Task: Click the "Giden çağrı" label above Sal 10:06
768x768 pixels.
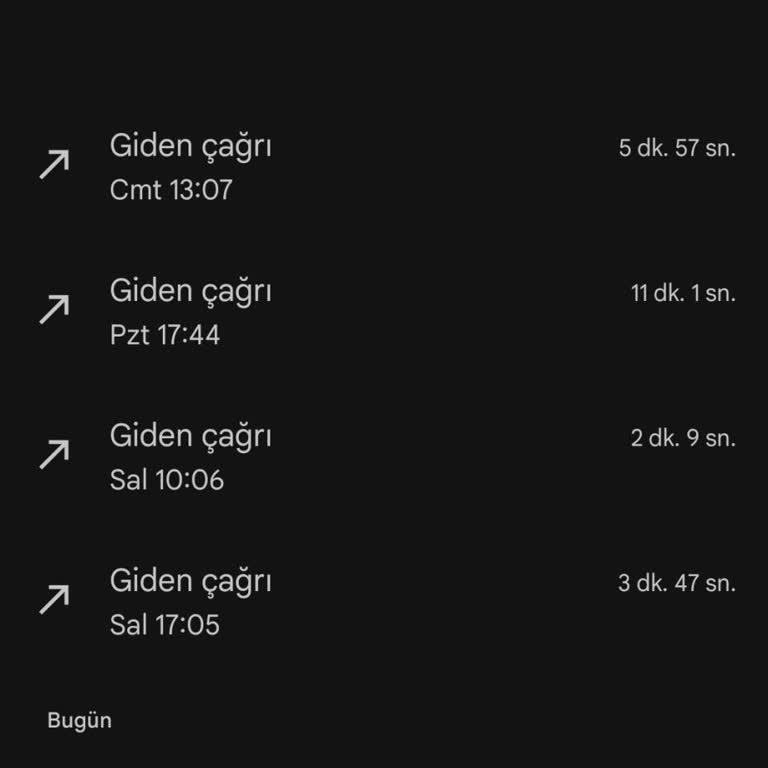Action: (190, 436)
